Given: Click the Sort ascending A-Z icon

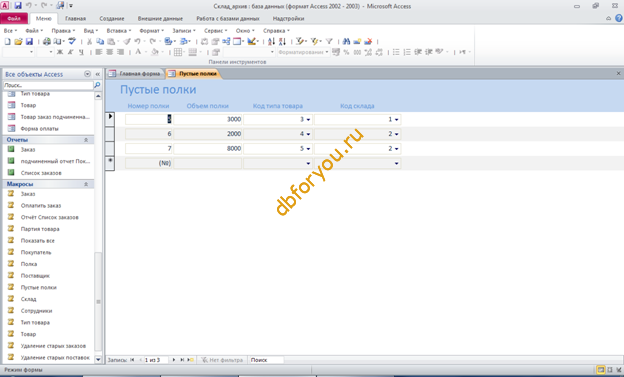Looking at the screenshot, I should tap(271, 41).
